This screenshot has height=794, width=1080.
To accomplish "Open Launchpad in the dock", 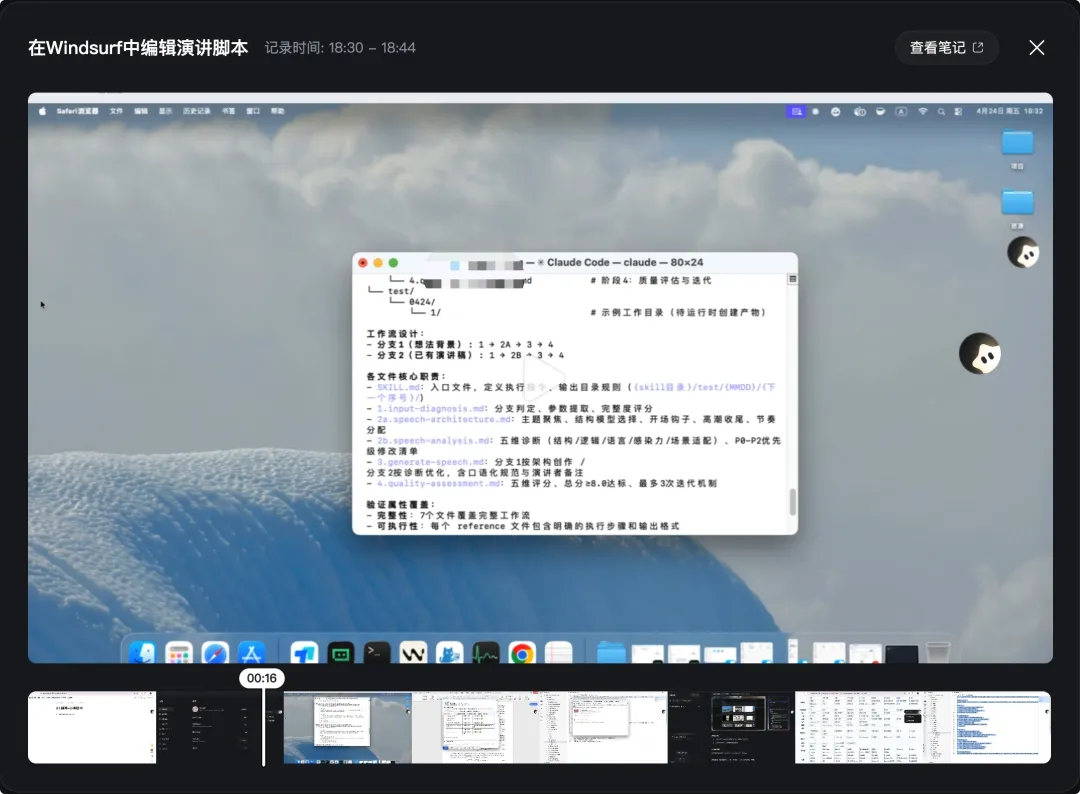I will pos(179,653).
